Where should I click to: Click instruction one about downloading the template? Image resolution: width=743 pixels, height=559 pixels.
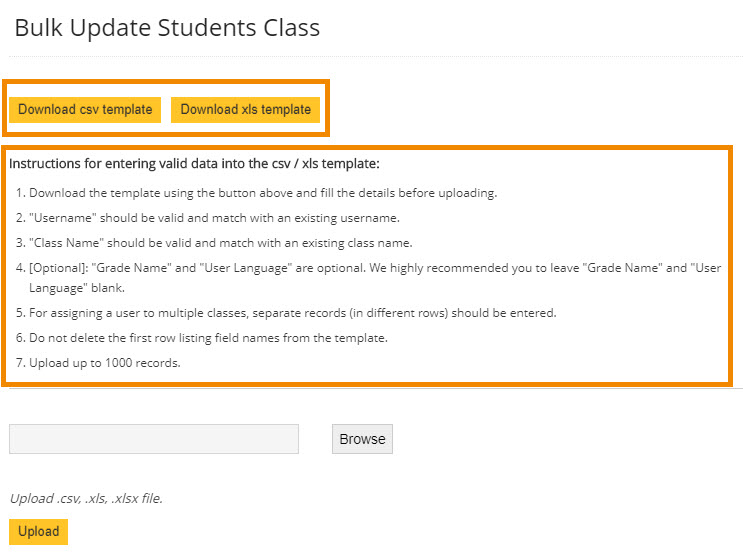coord(262,193)
